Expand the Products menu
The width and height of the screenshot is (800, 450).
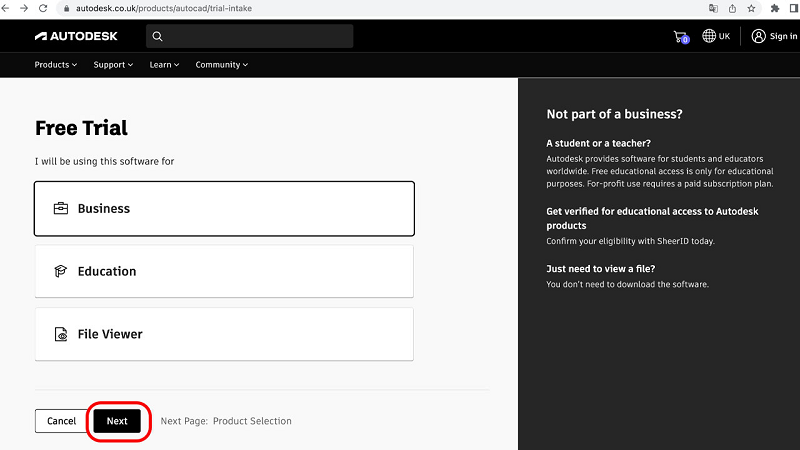point(56,65)
